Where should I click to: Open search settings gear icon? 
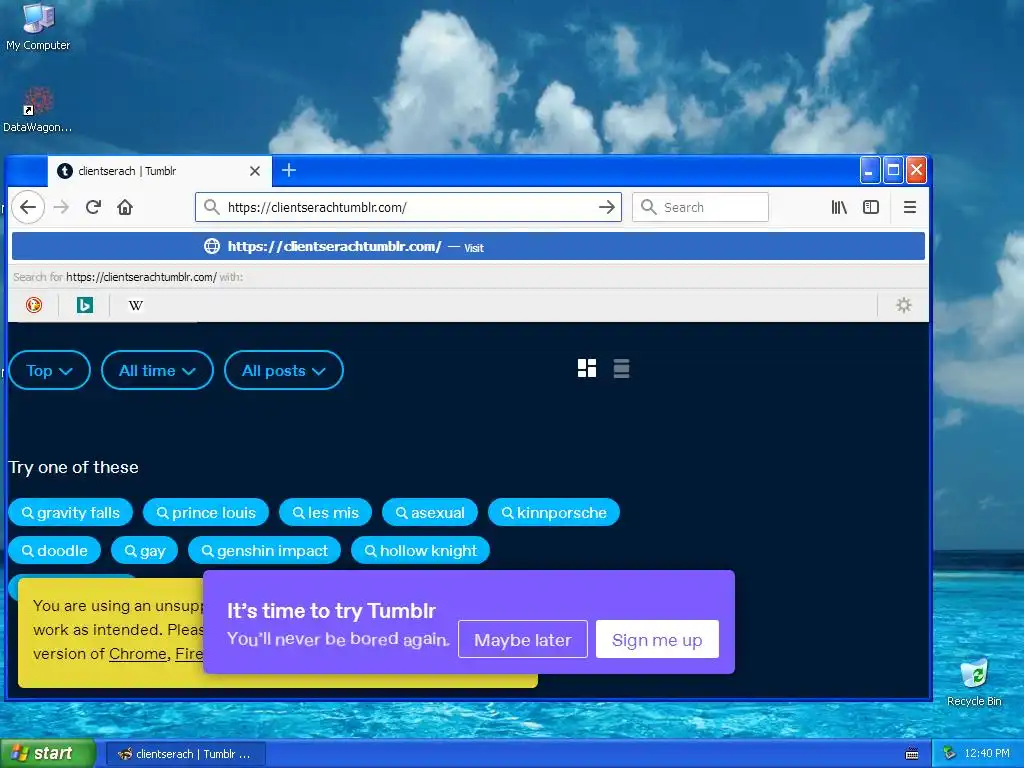tap(903, 305)
